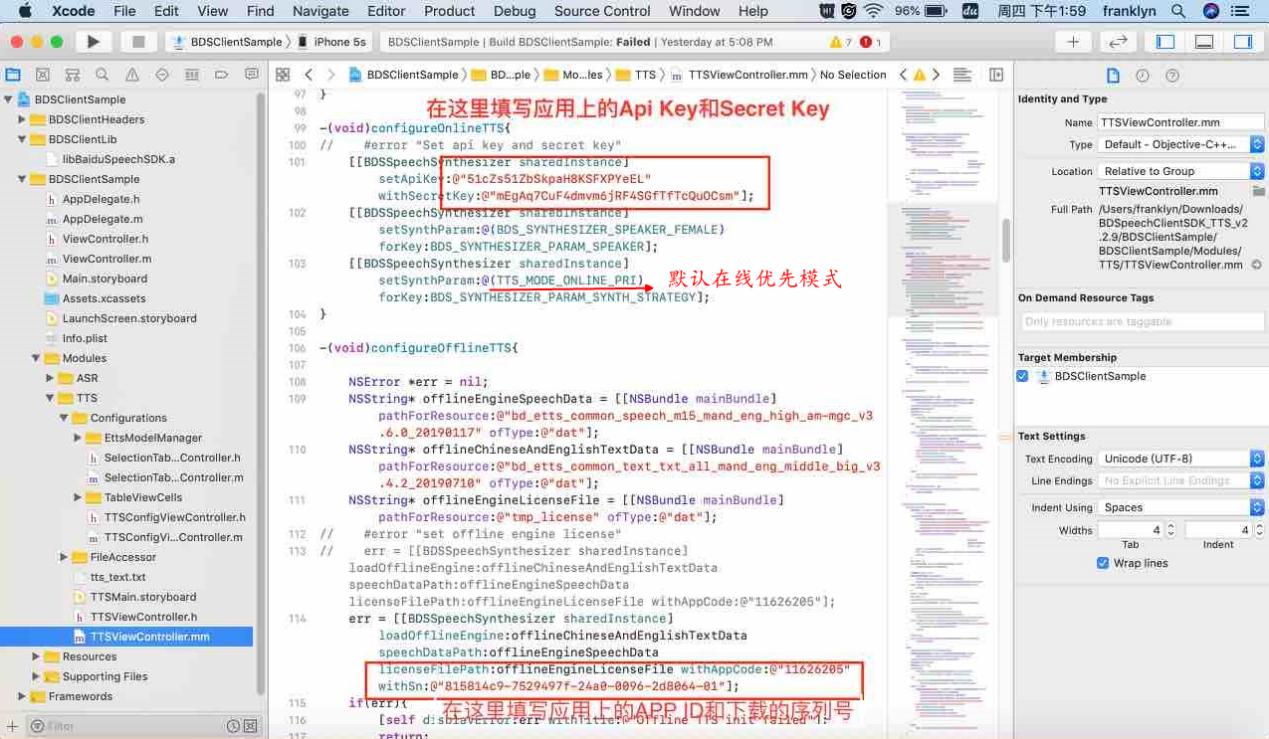Run the BDSClientSample build

pos(93,42)
